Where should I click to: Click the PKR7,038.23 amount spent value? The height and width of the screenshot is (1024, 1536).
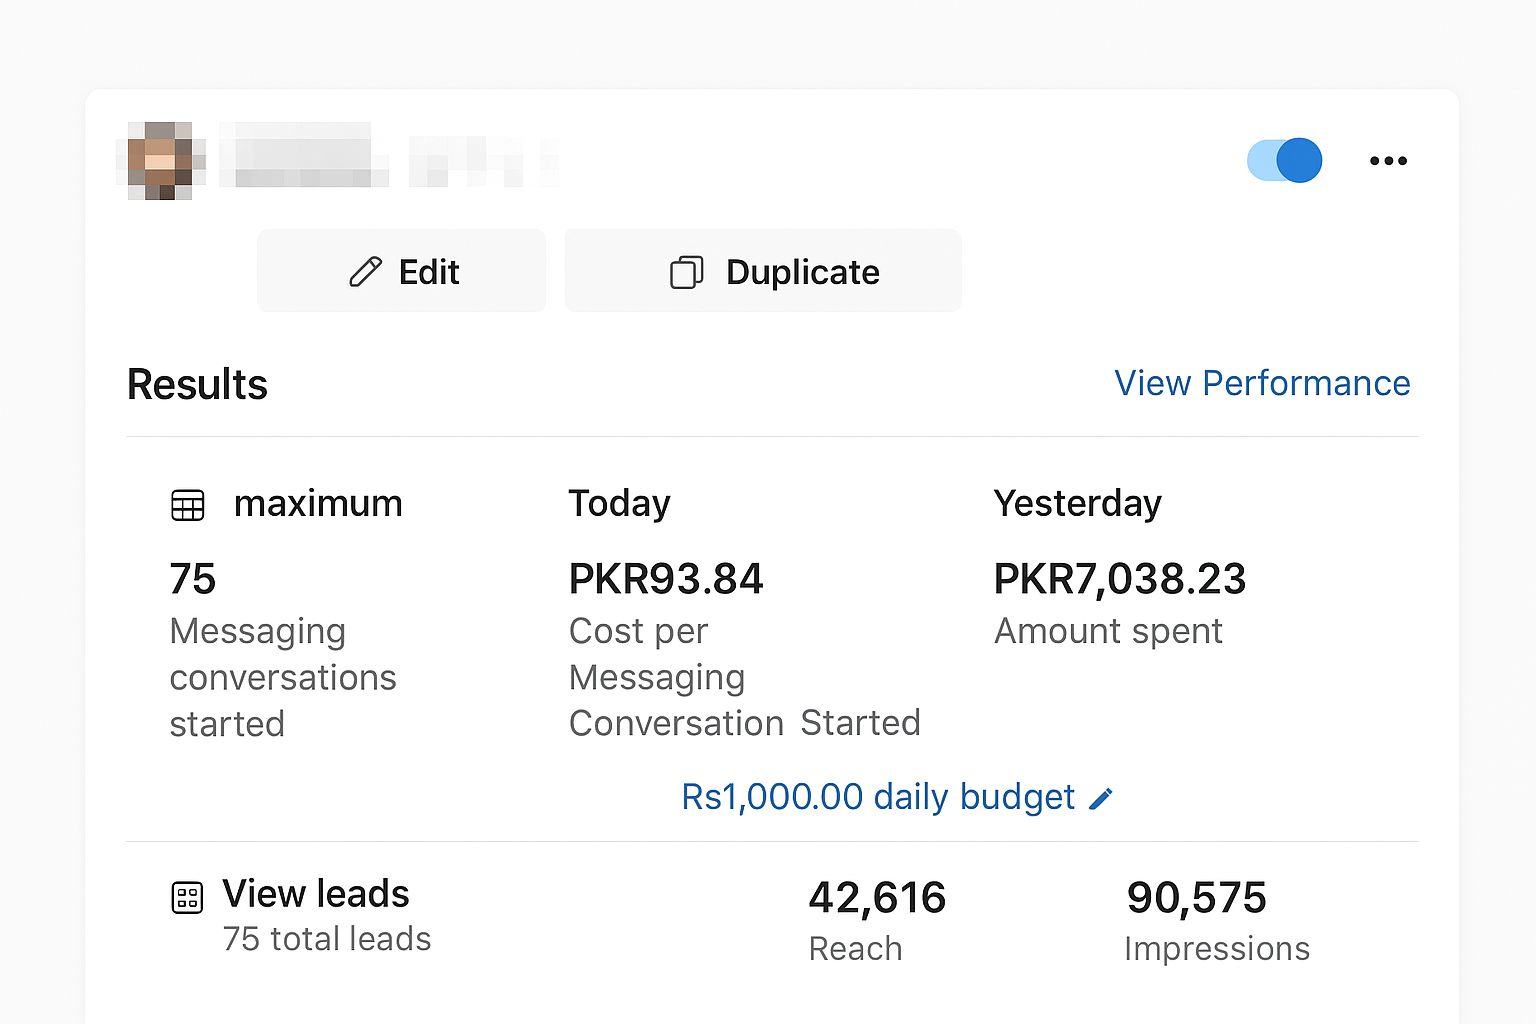coord(1119,579)
